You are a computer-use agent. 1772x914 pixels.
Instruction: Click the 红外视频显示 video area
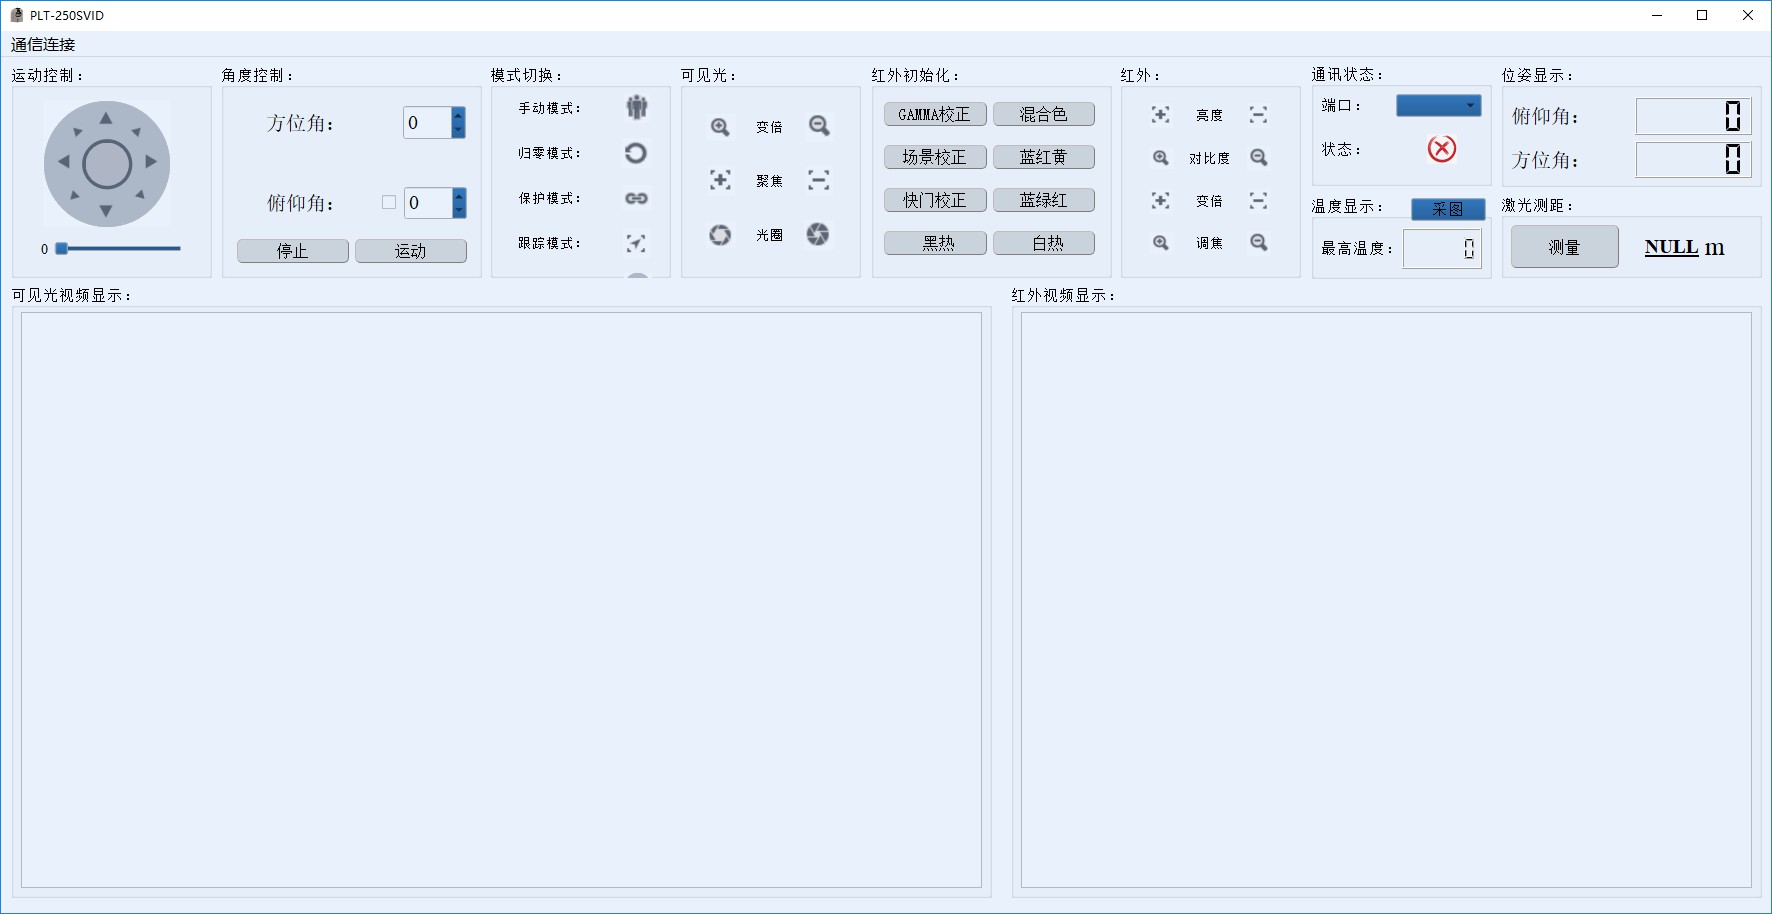click(1386, 600)
